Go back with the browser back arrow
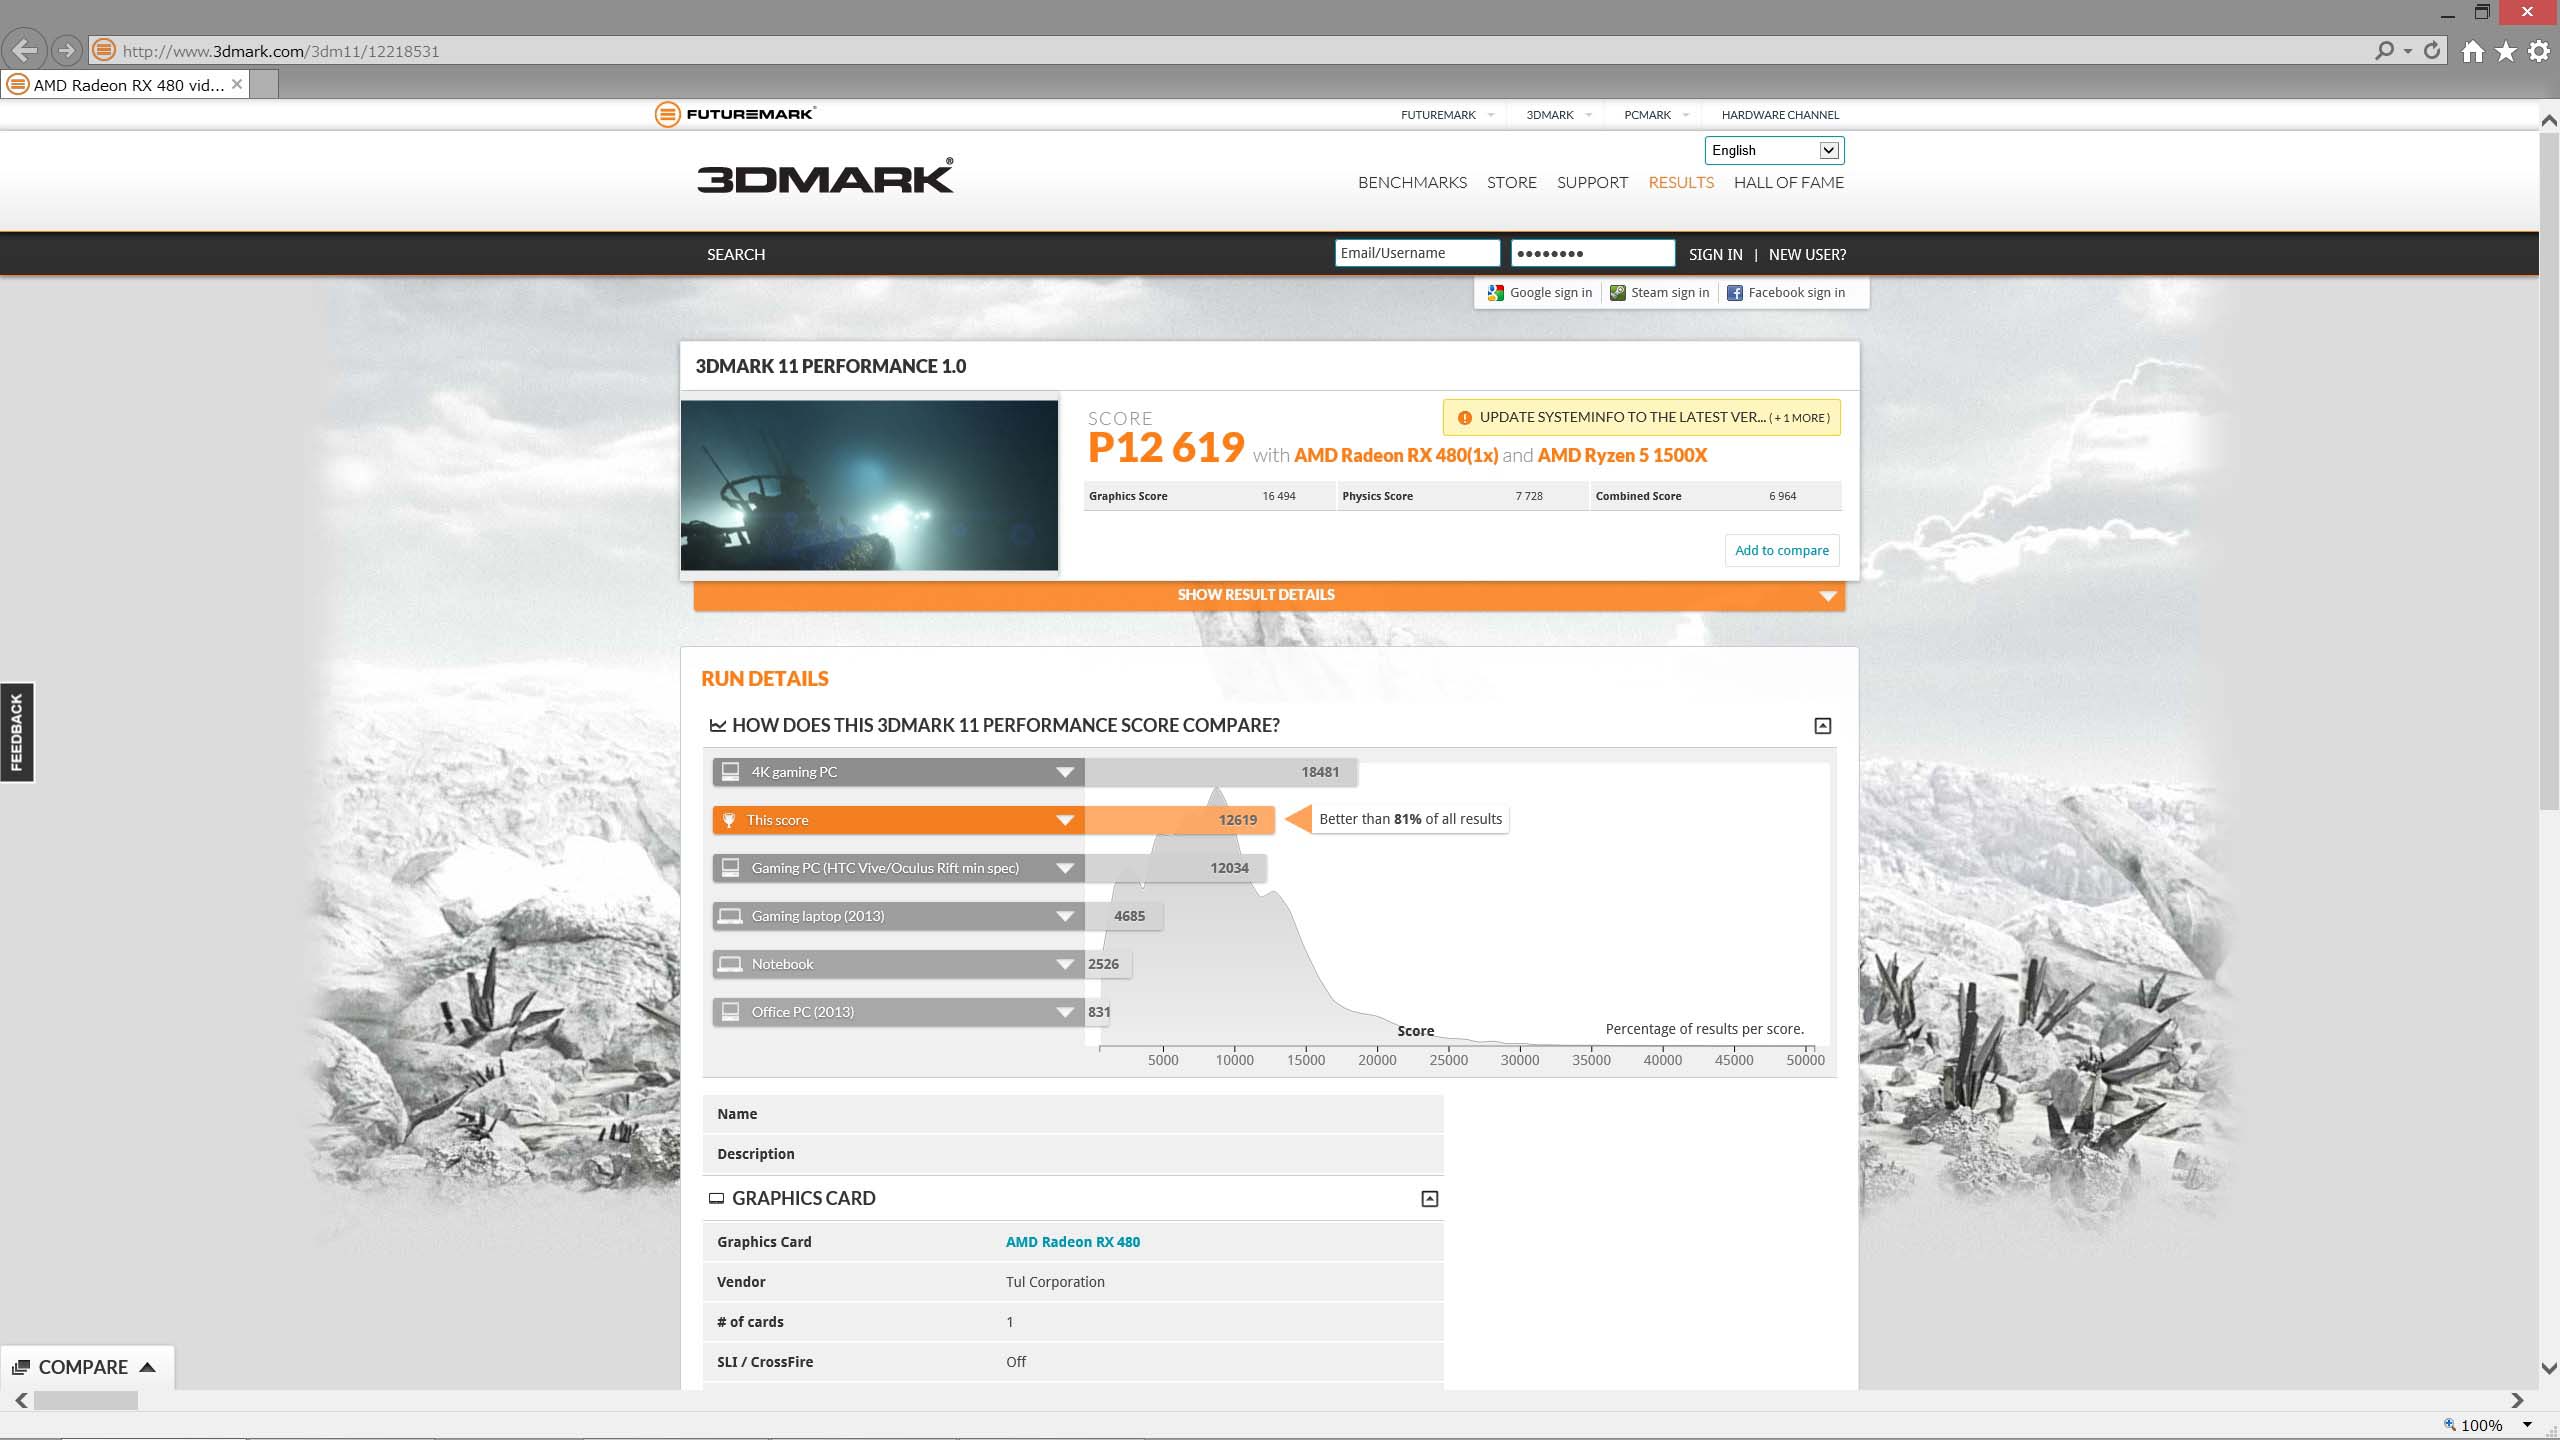The width and height of the screenshot is (2560, 1440). (x=24, y=50)
